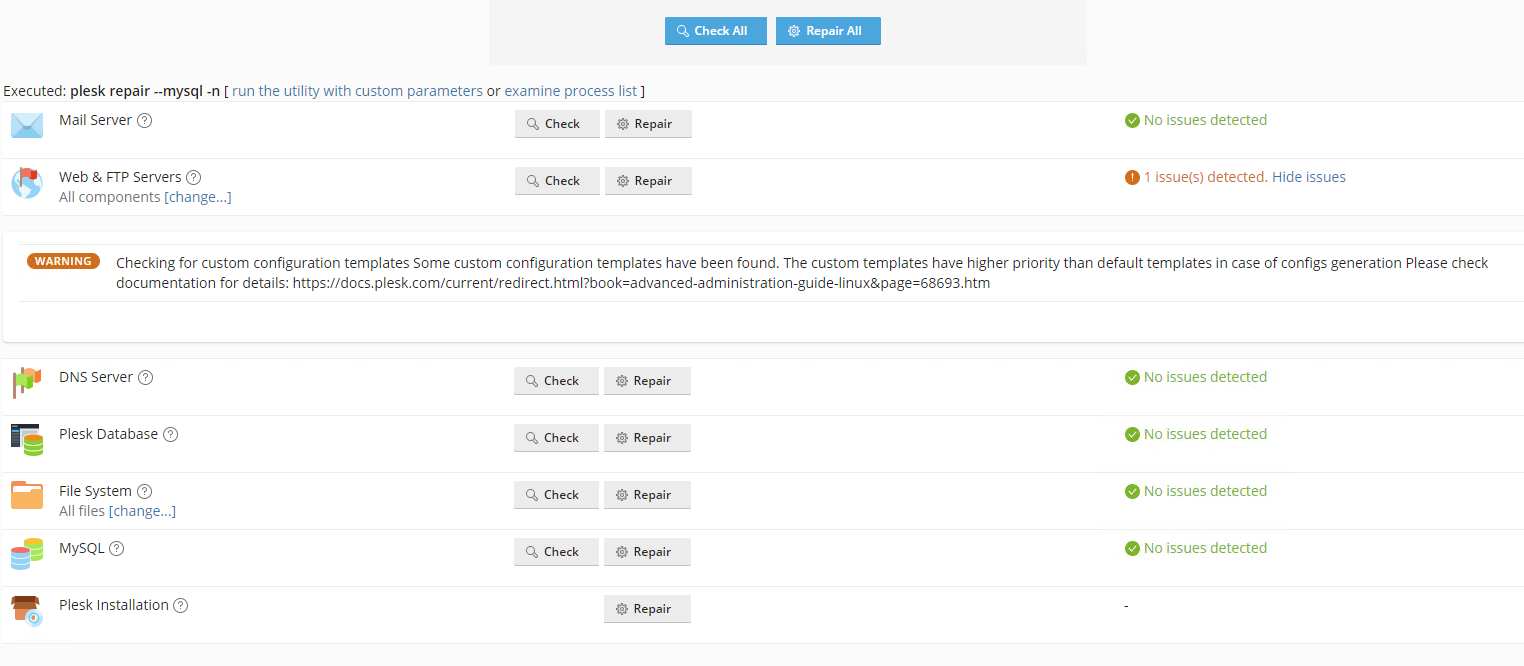The width and height of the screenshot is (1524, 666).
Task: Collapse issues with Hide issues link
Action: pyautogui.click(x=1308, y=177)
